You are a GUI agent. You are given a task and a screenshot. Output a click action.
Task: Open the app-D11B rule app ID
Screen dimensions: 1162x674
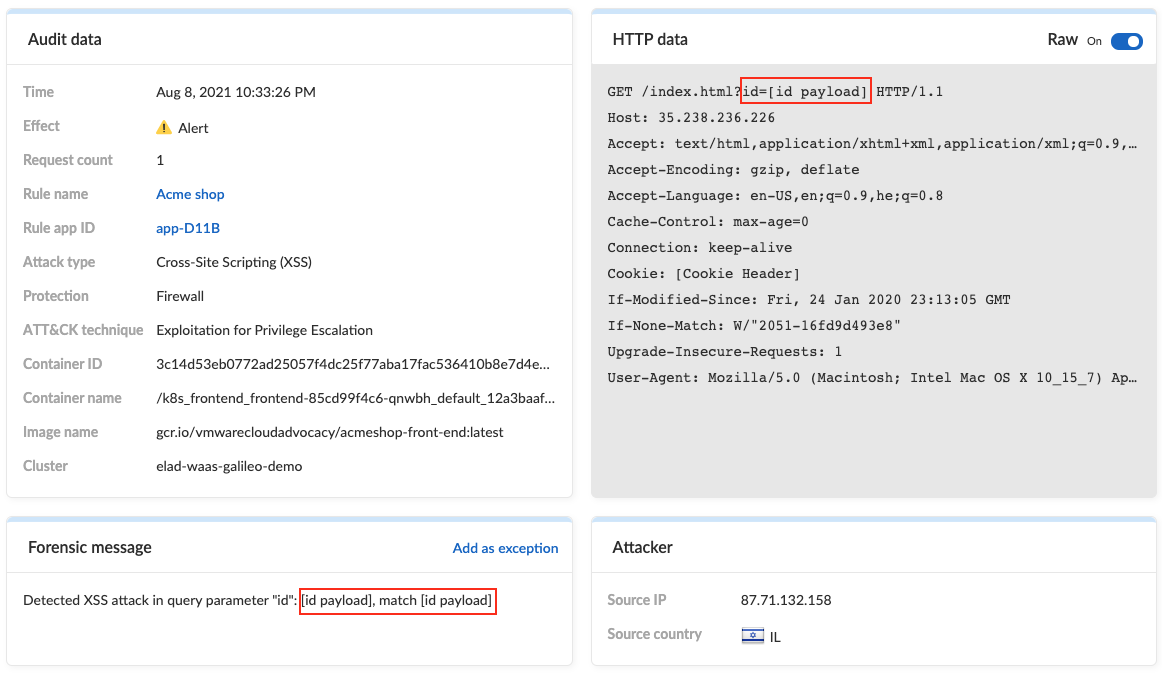[x=187, y=228]
